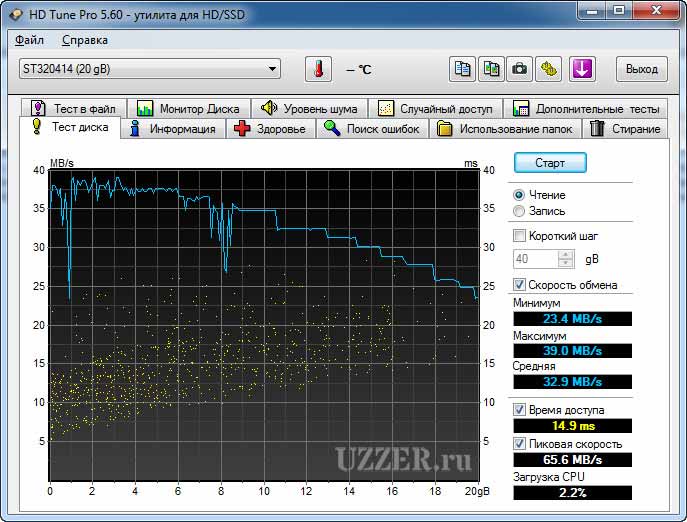Click the camera save screenshot icon
Image resolution: width=687 pixels, height=522 pixels.
pos(520,69)
